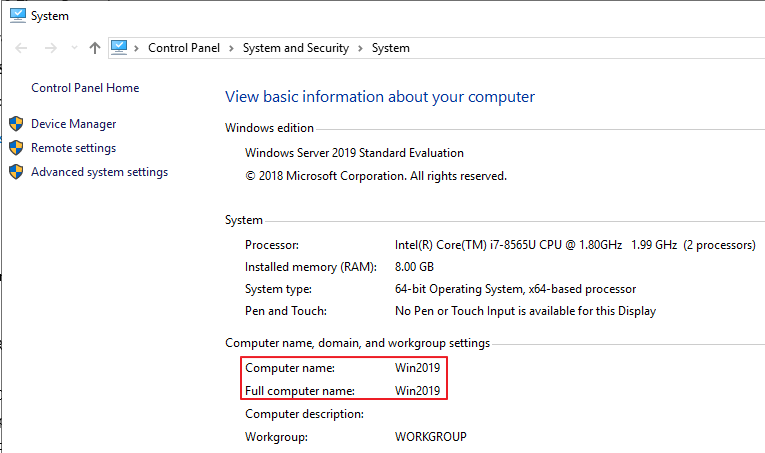Click the System type: label
765x453 pixels.
tap(278, 289)
